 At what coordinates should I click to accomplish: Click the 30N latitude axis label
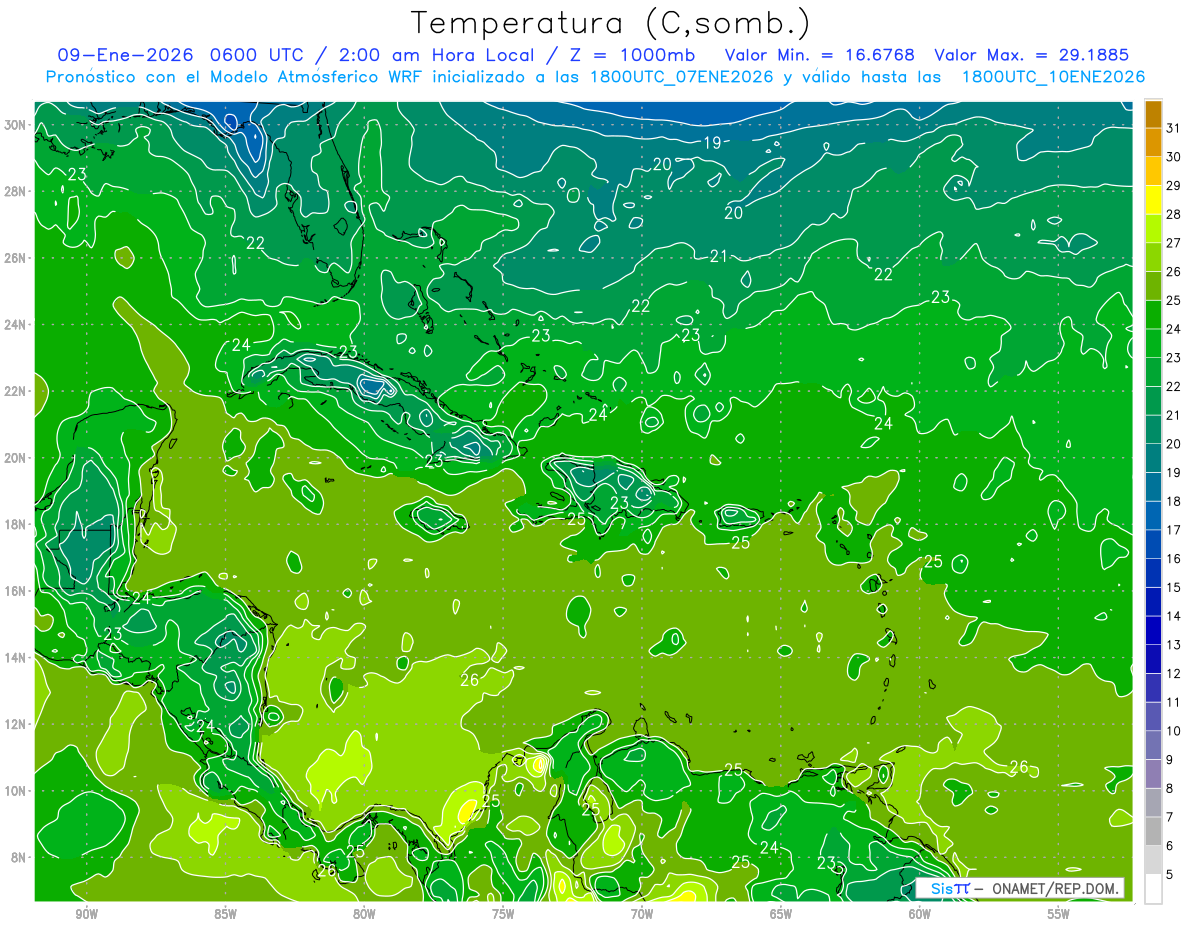(15, 125)
